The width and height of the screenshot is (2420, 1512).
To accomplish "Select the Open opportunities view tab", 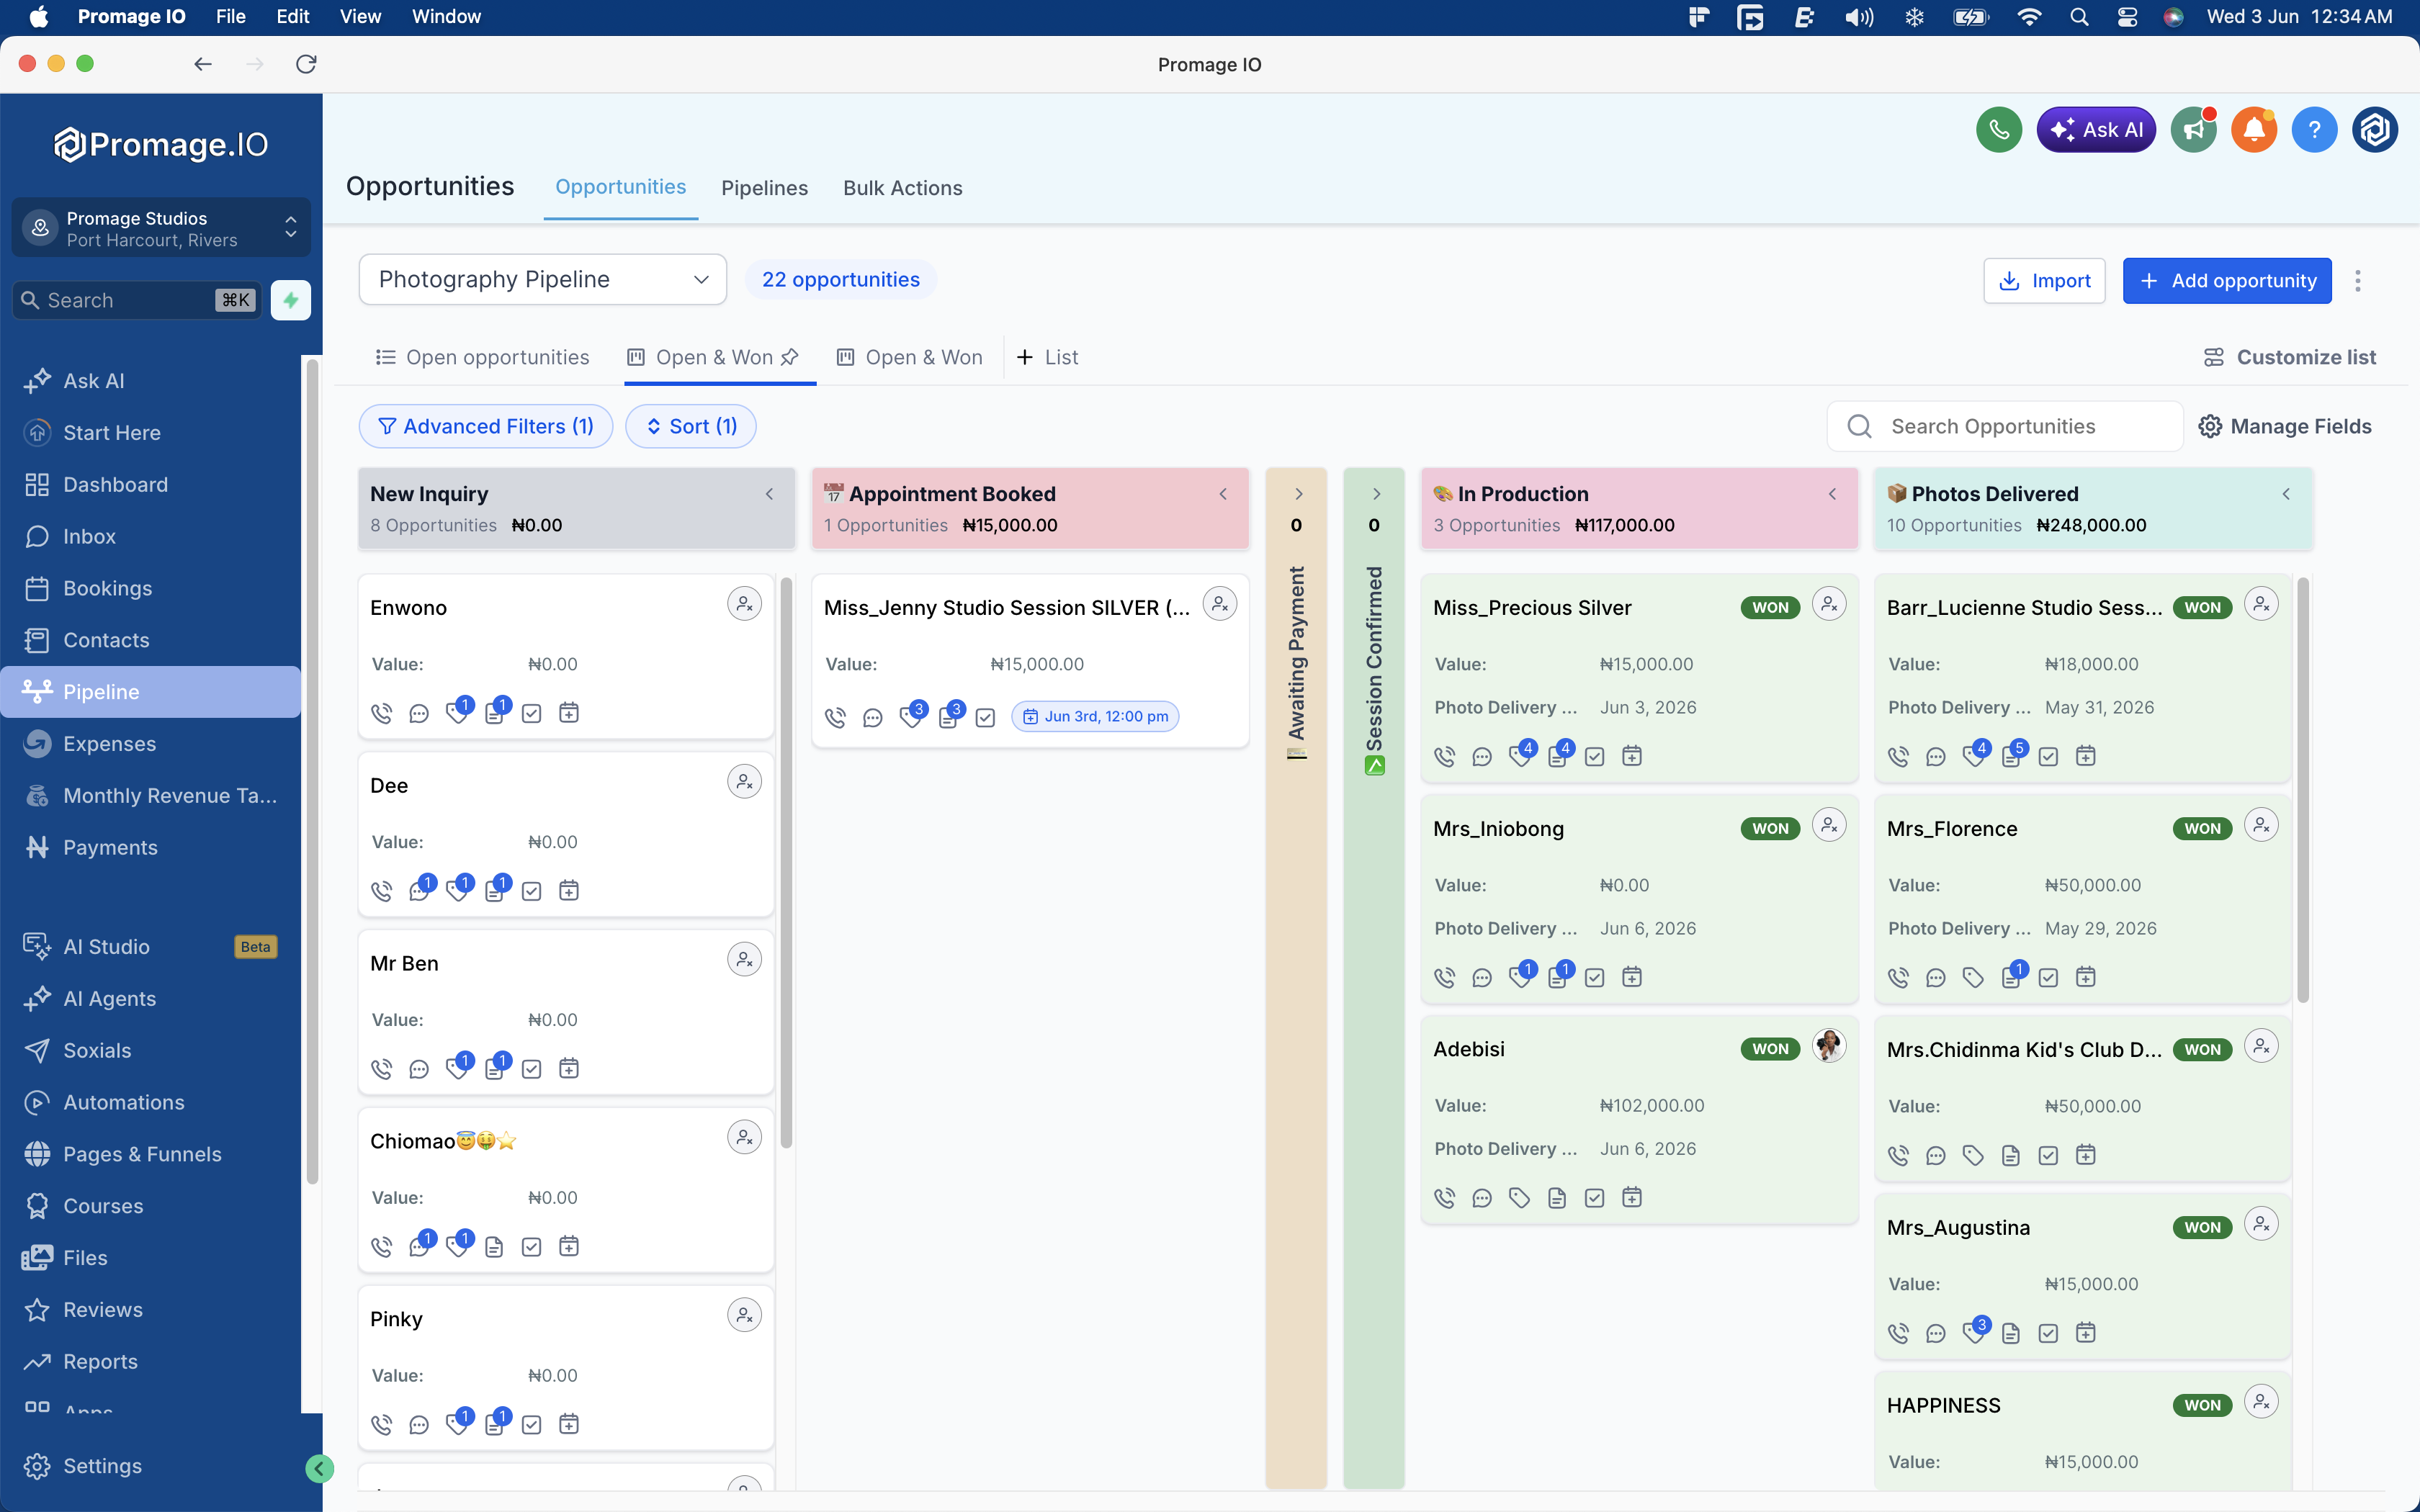I will (x=482, y=358).
